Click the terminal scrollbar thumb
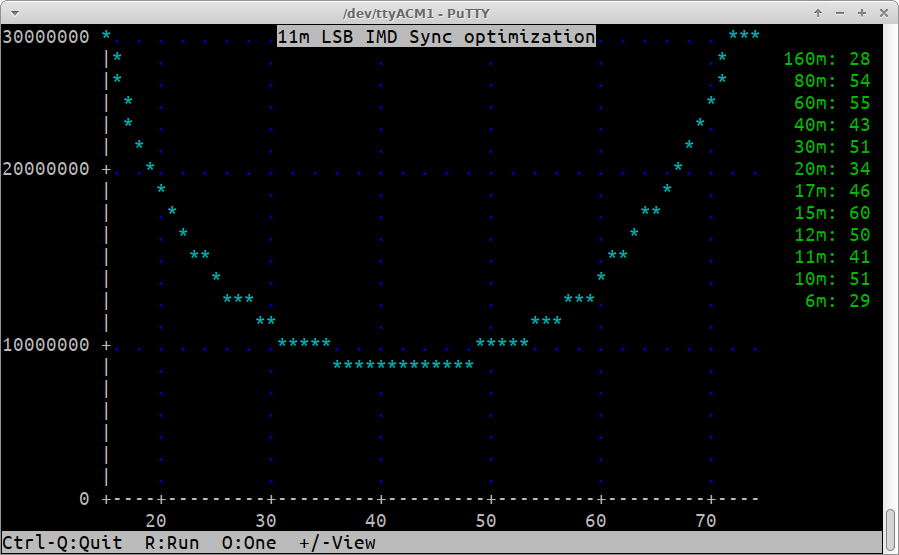The image size is (899, 555). (890, 530)
